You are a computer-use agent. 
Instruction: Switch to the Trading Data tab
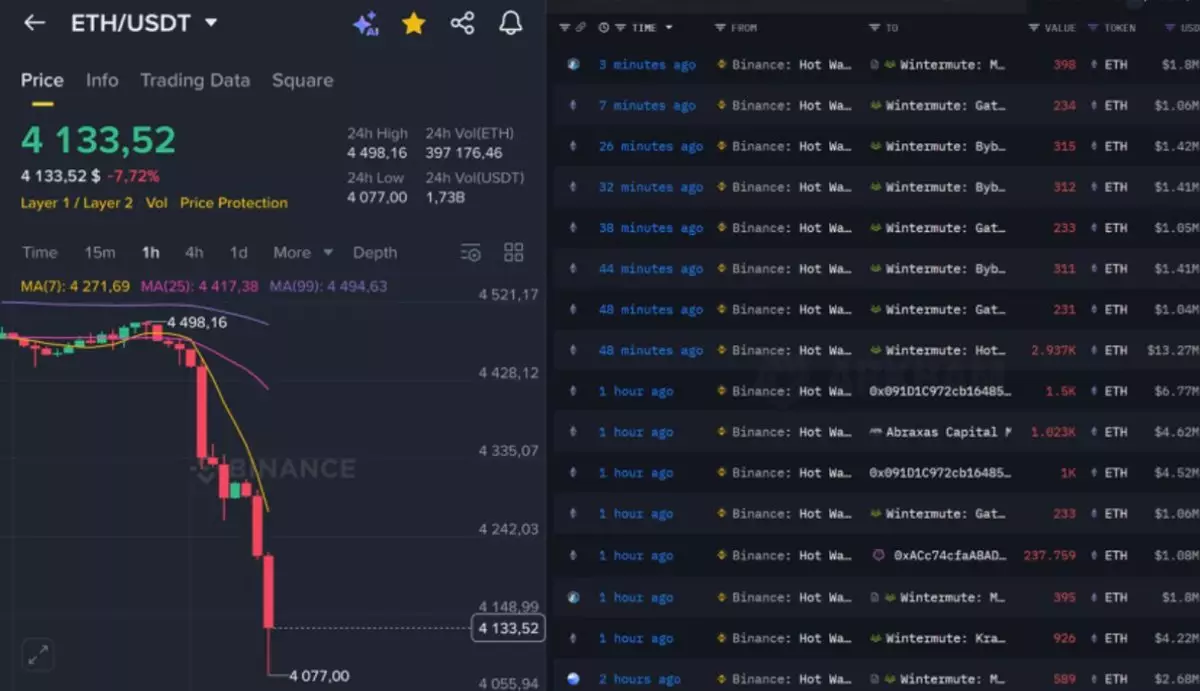[195, 80]
